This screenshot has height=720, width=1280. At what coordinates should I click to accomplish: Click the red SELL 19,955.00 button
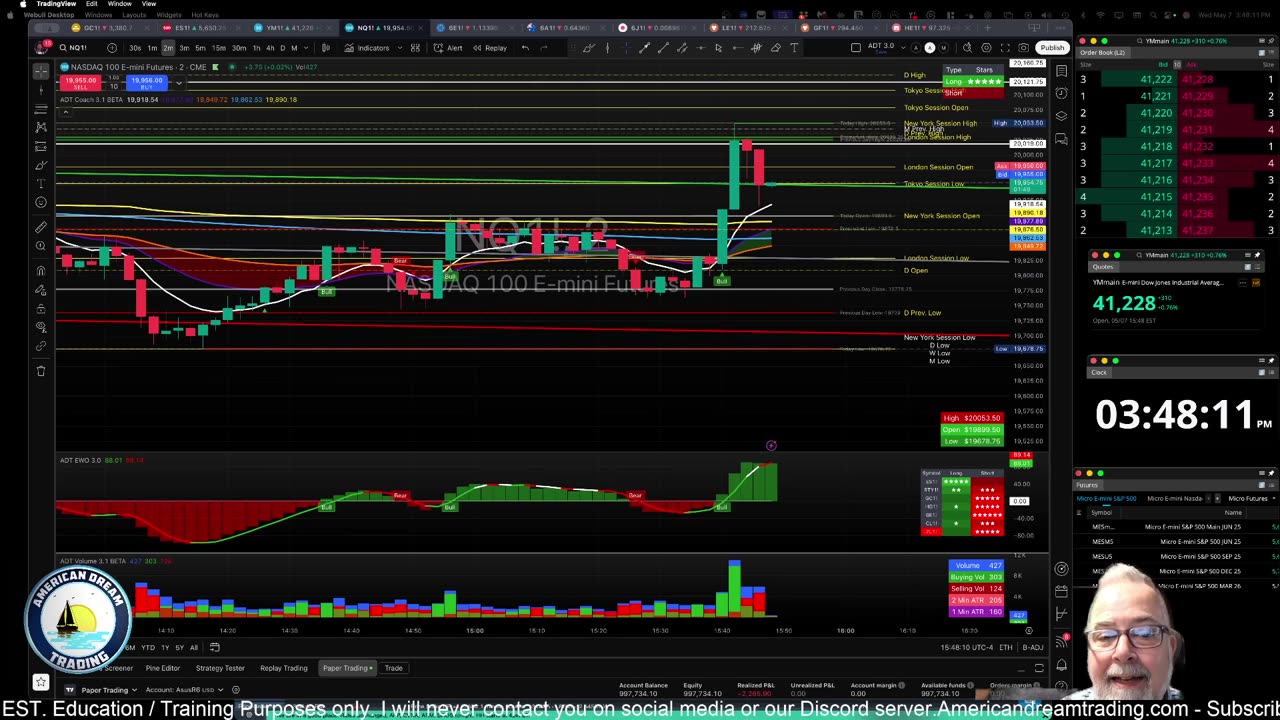pos(82,83)
